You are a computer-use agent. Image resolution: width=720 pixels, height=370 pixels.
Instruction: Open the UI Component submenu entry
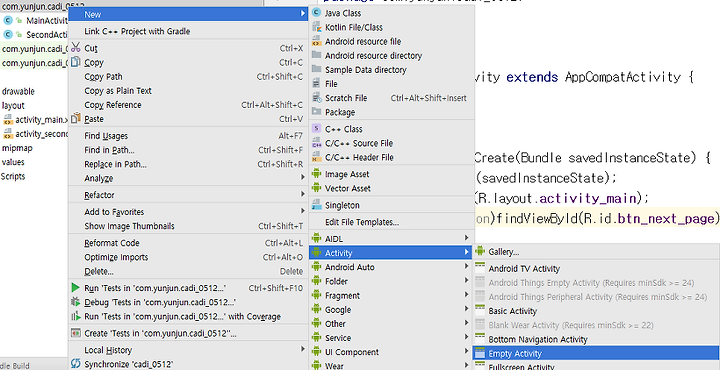click(391, 352)
